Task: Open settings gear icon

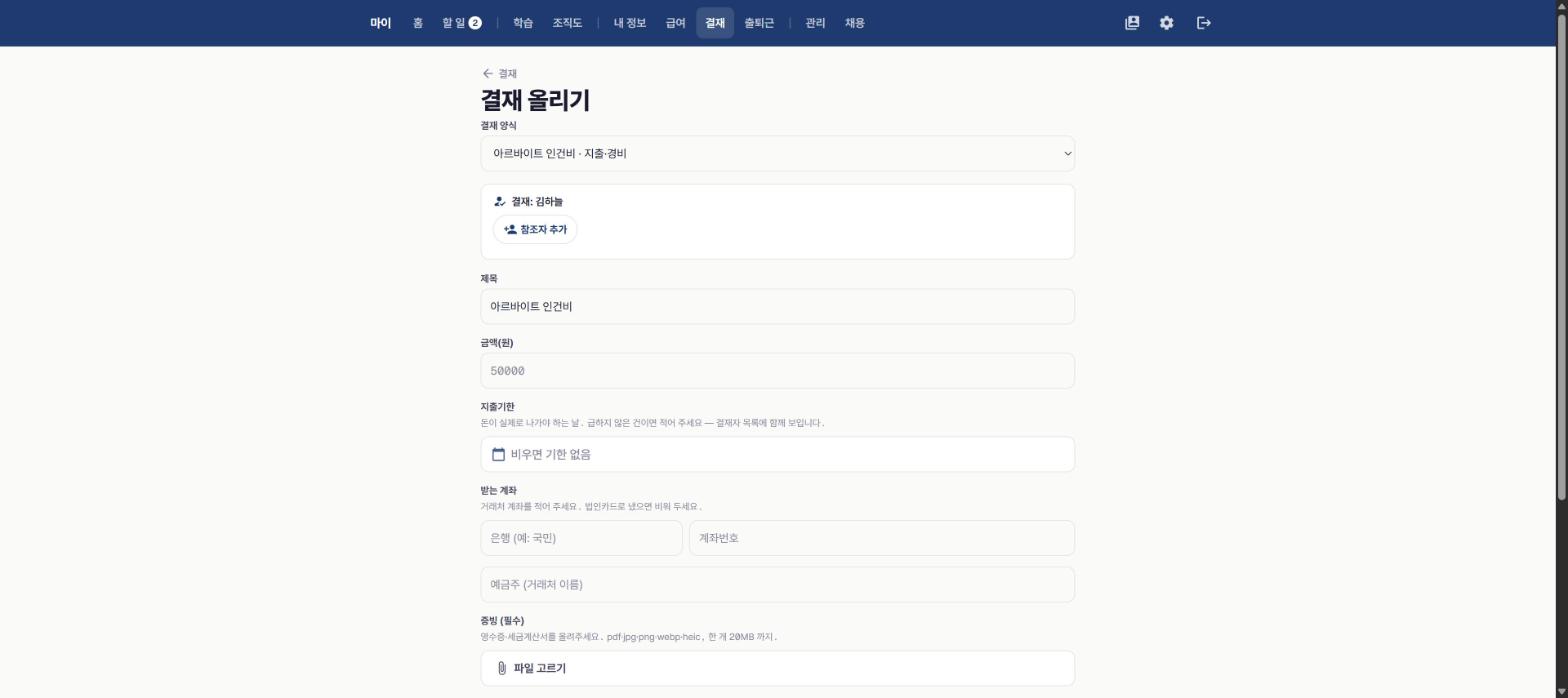Action: point(1166,23)
